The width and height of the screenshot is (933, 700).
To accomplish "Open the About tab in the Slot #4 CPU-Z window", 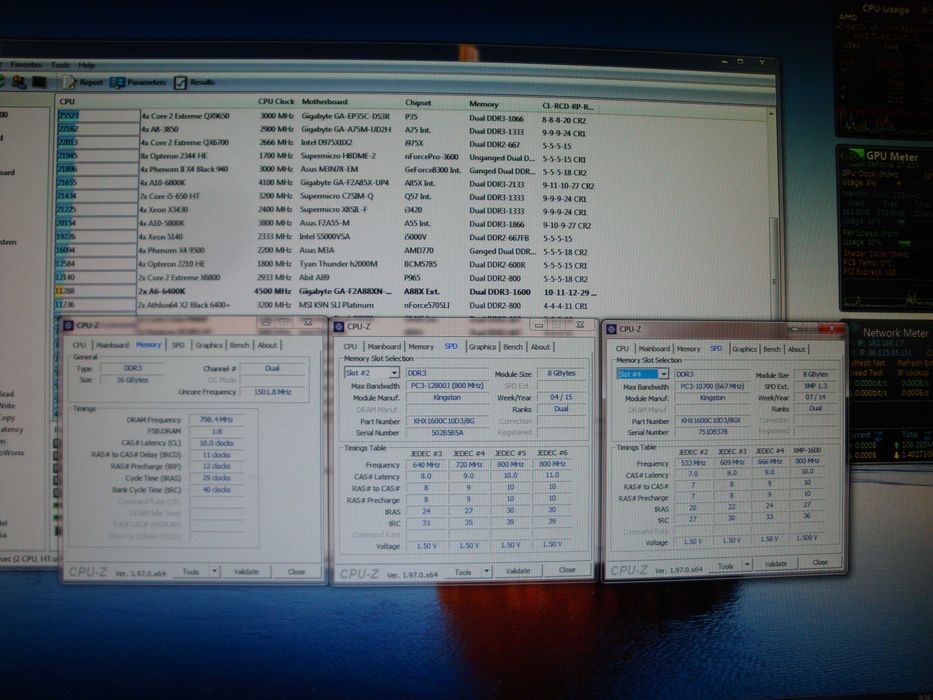I will (x=797, y=349).
